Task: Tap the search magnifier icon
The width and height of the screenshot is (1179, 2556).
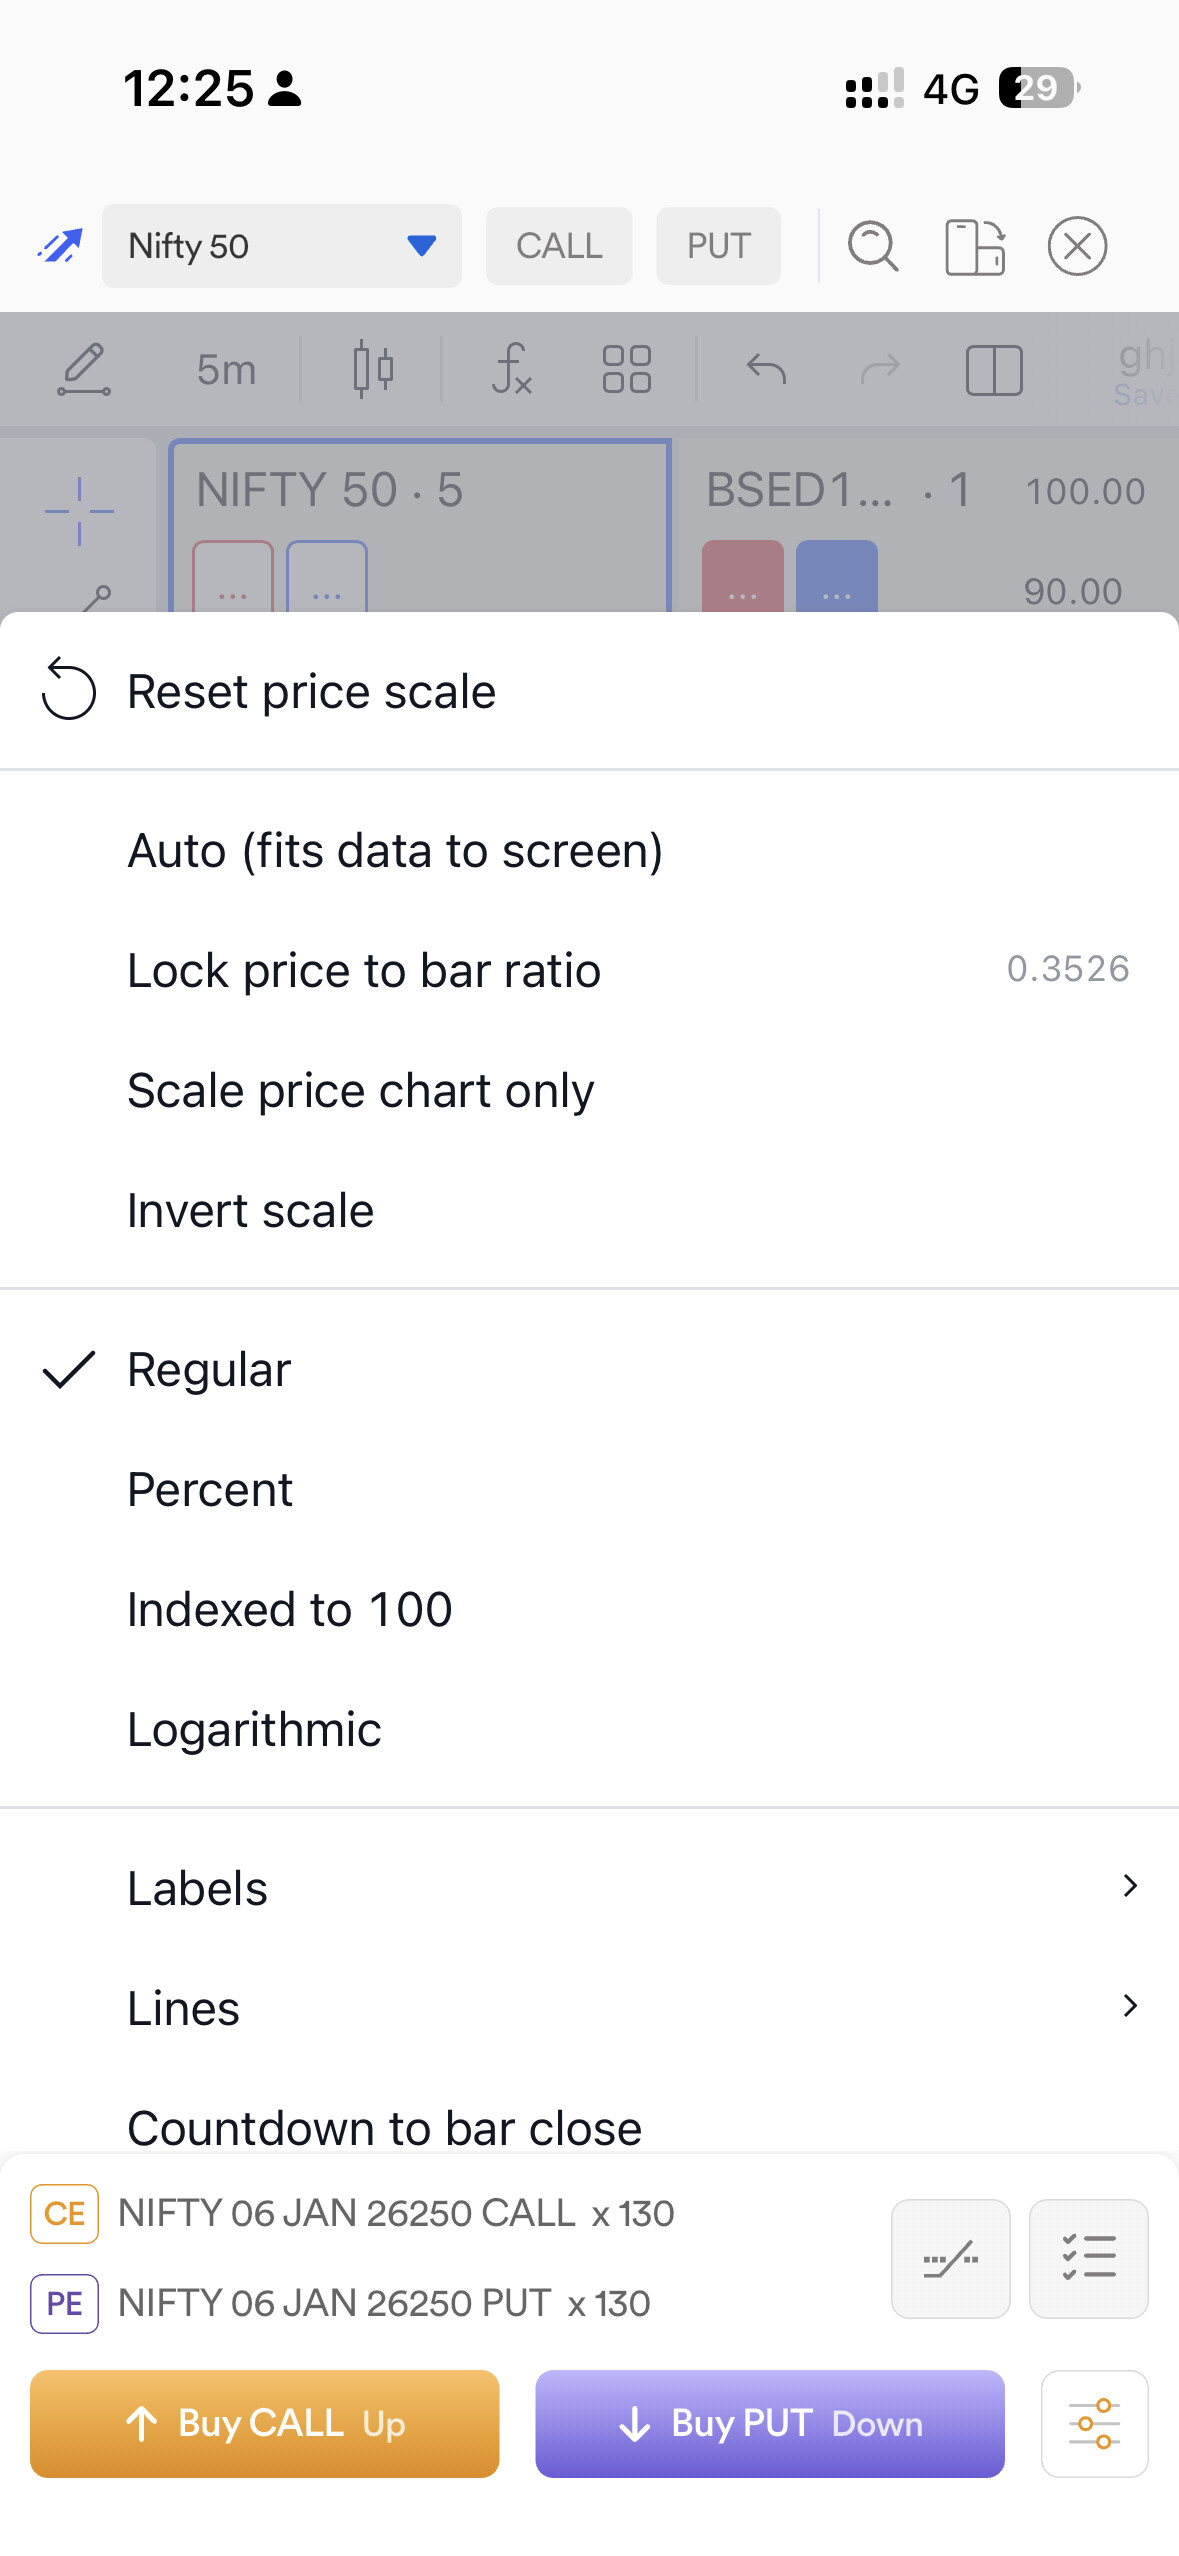Action: coord(872,246)
